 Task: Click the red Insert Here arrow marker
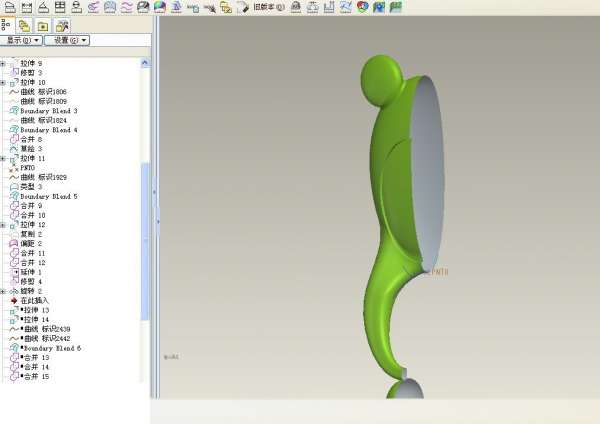pos(14,300)
